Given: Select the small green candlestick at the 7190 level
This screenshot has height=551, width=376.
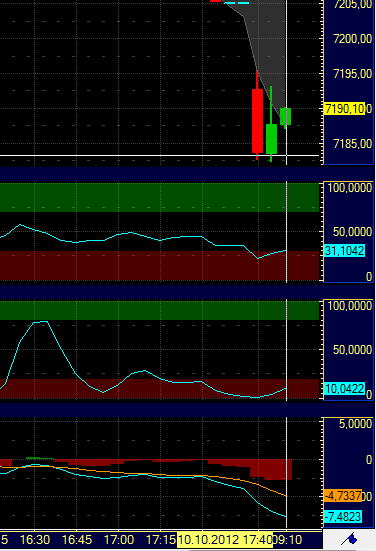Looking at the screenshot, I should point(285,116).
